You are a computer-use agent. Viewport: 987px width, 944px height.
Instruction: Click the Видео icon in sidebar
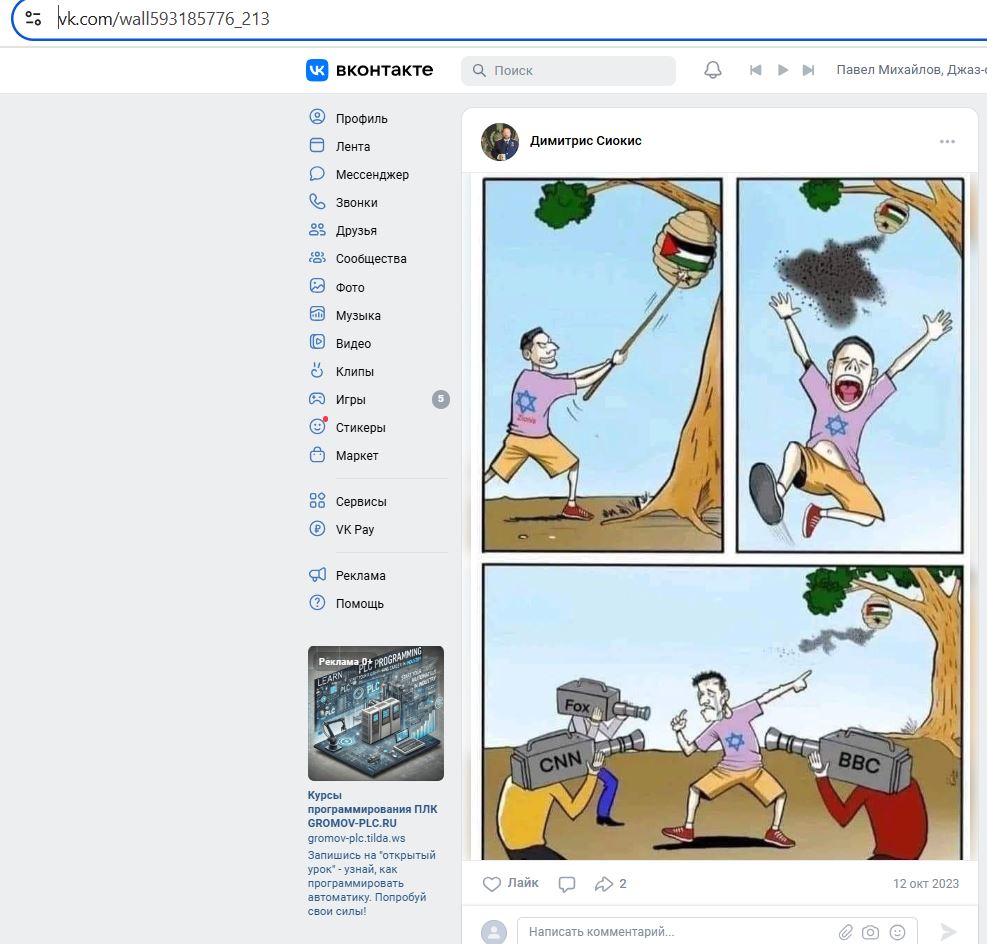coord(317,342)
